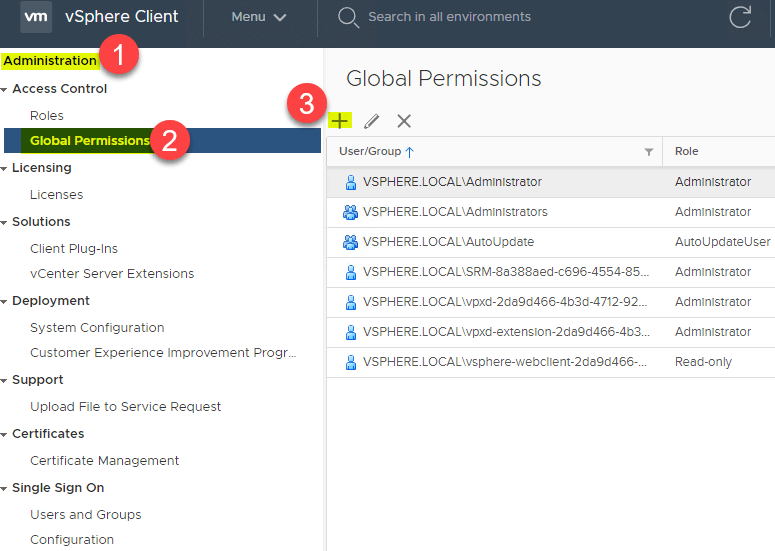This screenshot has width=775, height=551.
Task: Click user icon for vpxd-2da9d466 account
Action: 350,302
